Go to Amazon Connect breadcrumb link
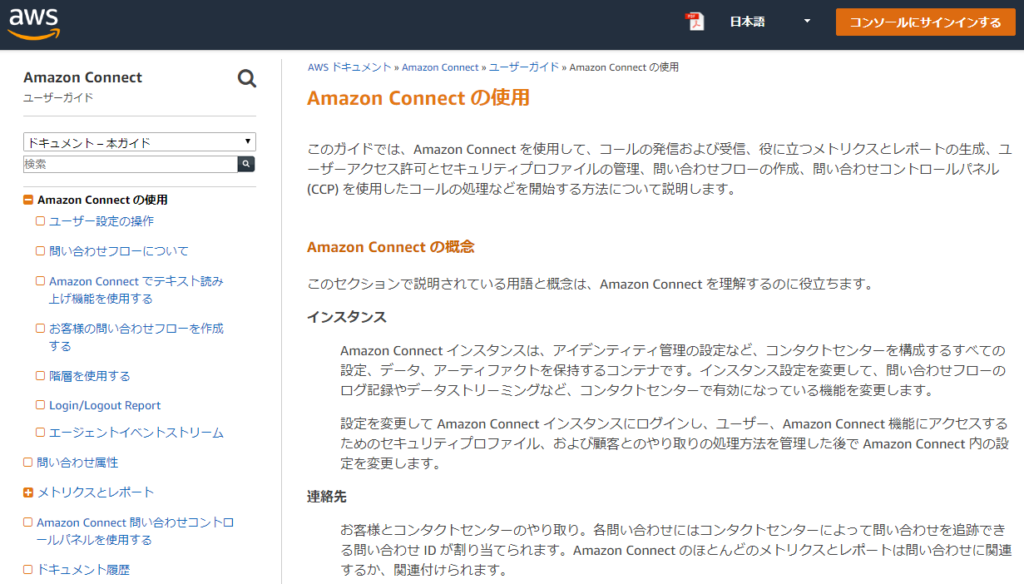The width and height of the screenshot is (1024, 584). (x=440, y=67)
